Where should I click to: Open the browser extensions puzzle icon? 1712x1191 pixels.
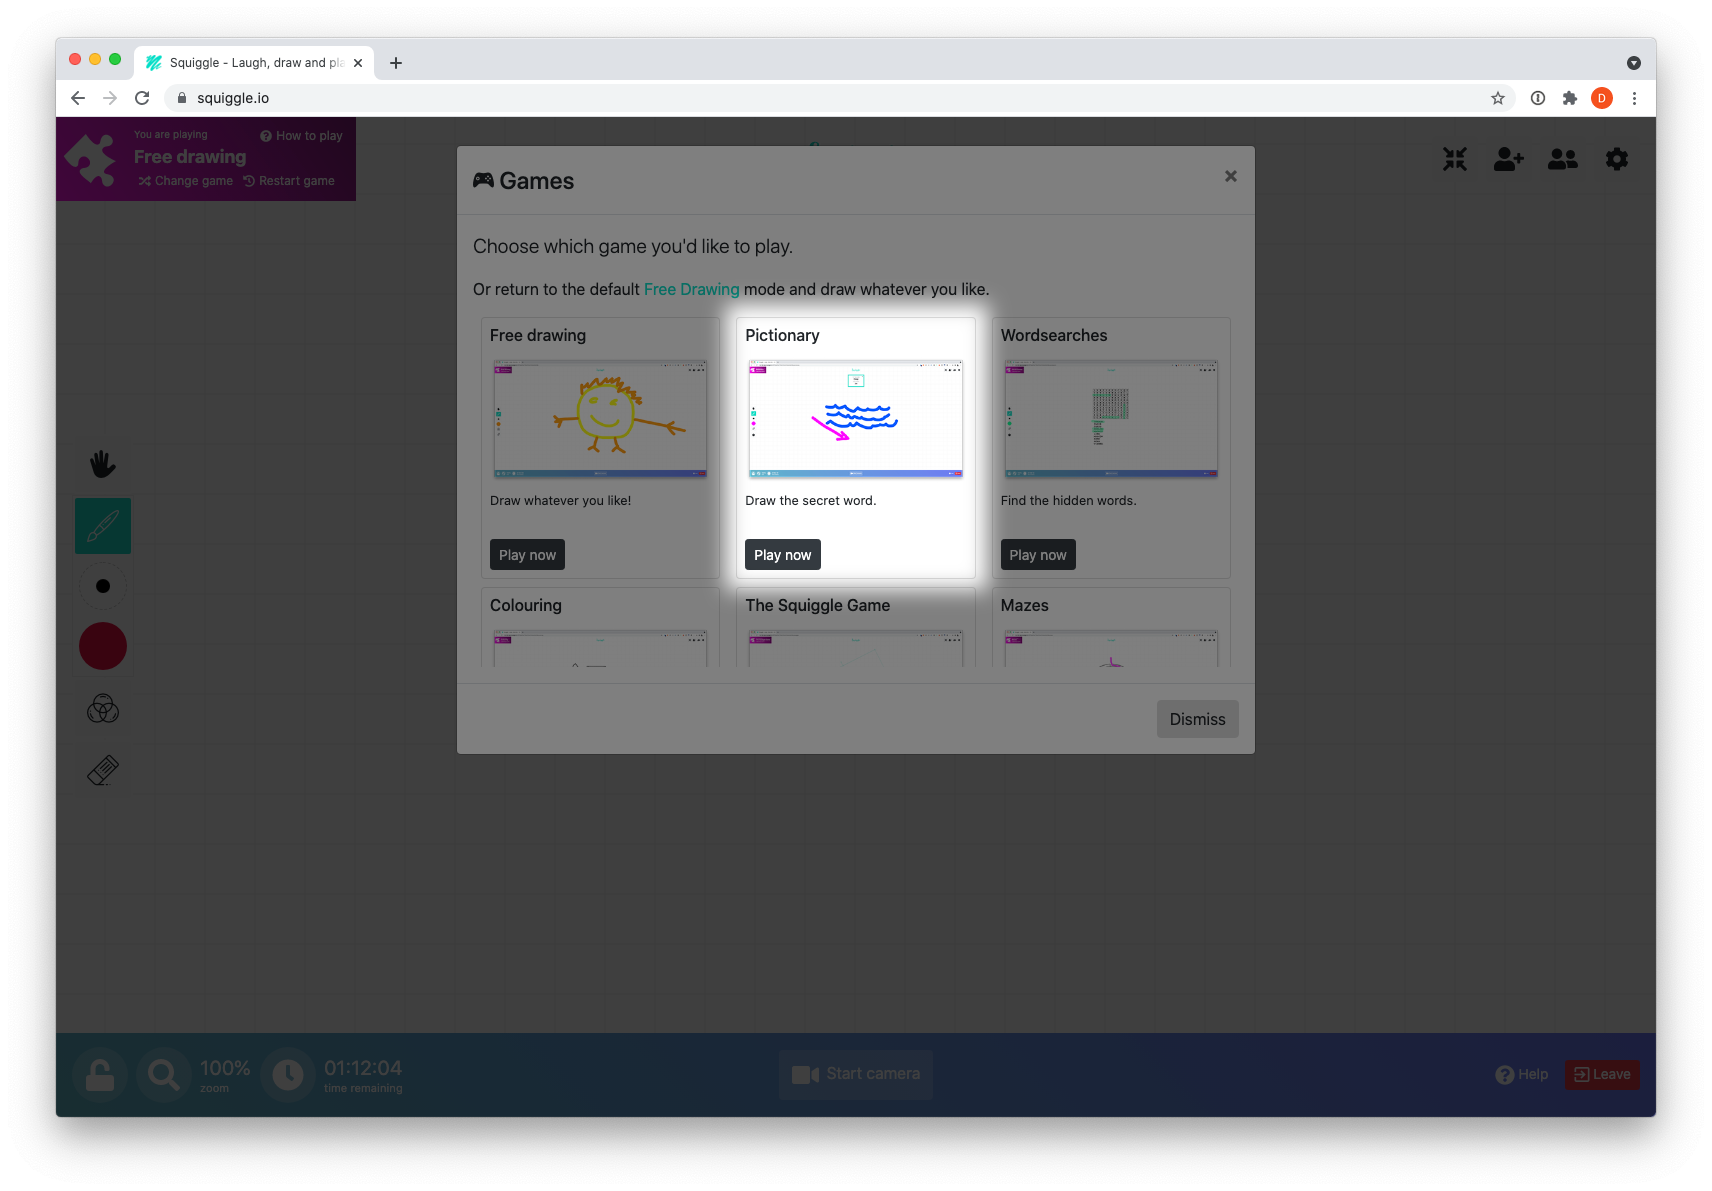[x=1570, y=98]
